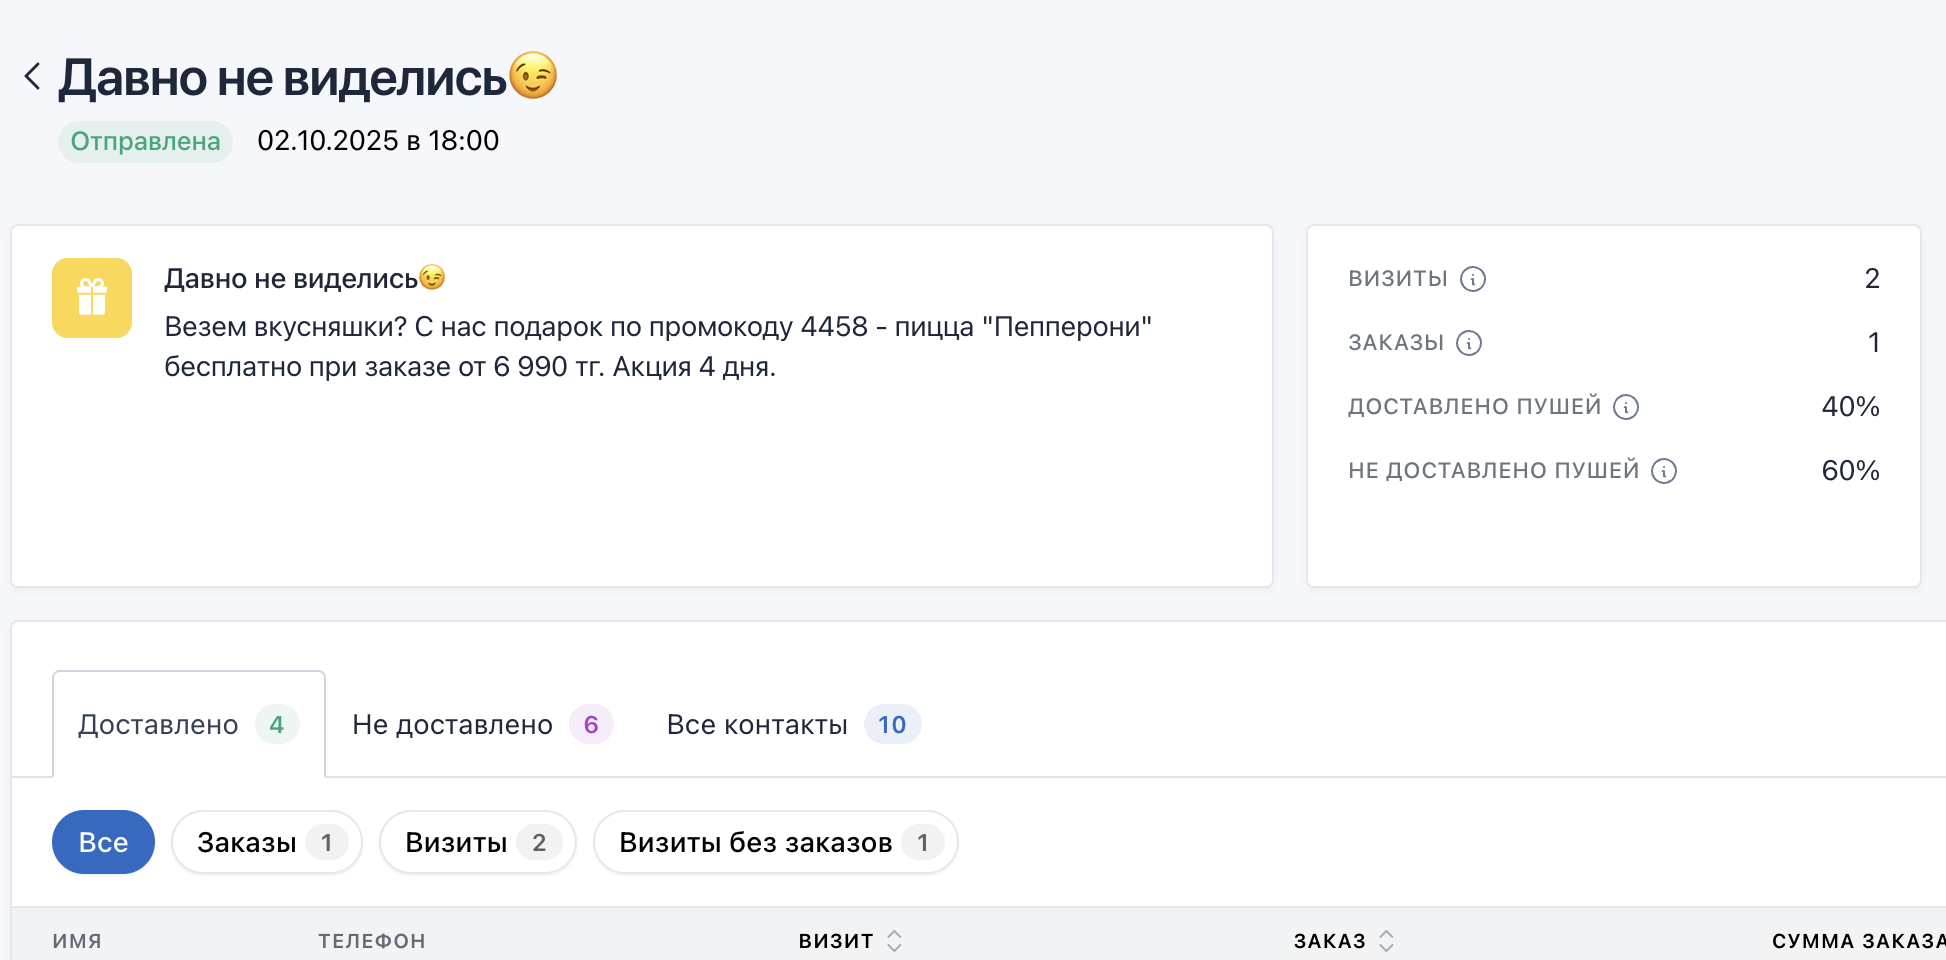Filter by Заказы chip
The image size is (1946, 960).
coord(266,842)
